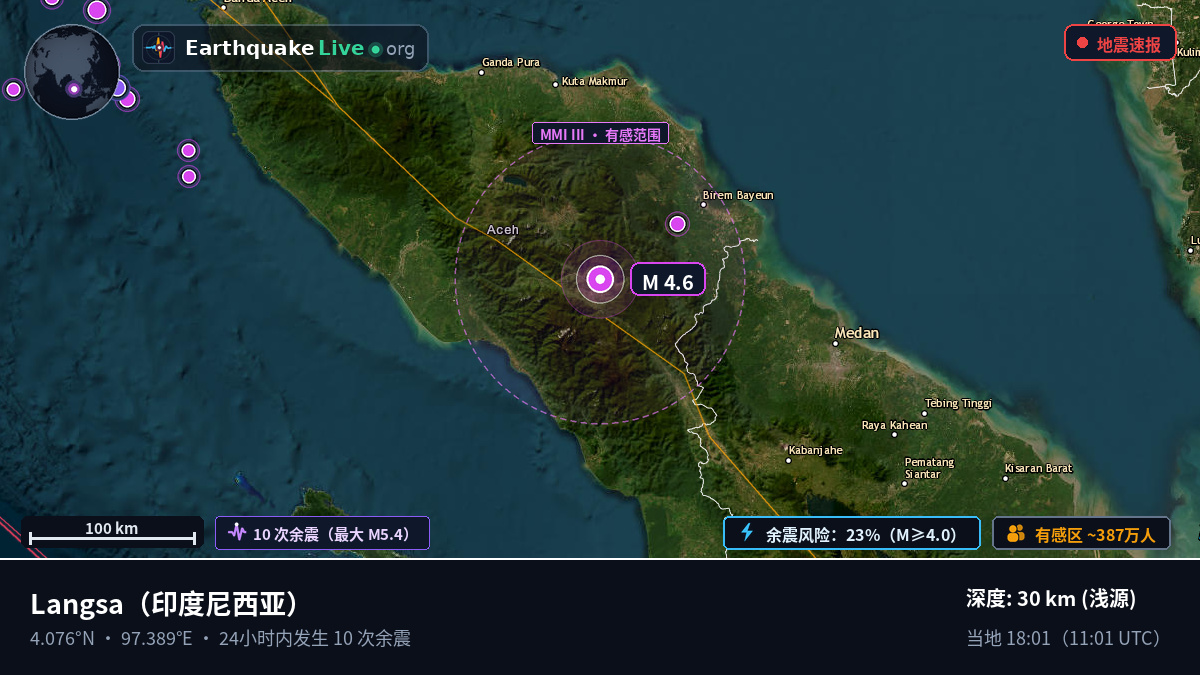Viewport: 1200px width, 675px height.
Task: Select the M 4.6 magnitude label
Action: (667, 279)
